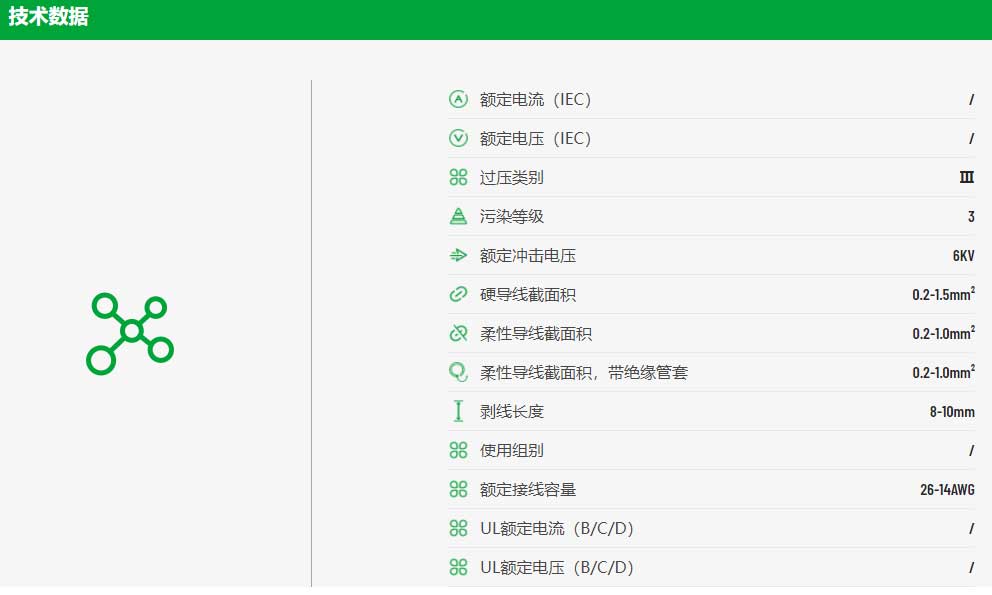Click the arrow icon beside 额定冲击电压
992x595 pixels.
click(458, 255)
